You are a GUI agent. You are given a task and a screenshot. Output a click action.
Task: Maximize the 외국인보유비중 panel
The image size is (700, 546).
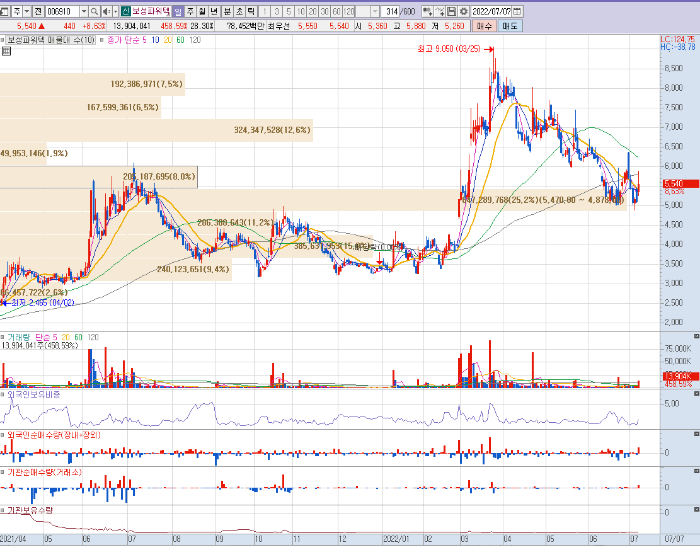click(696, 393)
